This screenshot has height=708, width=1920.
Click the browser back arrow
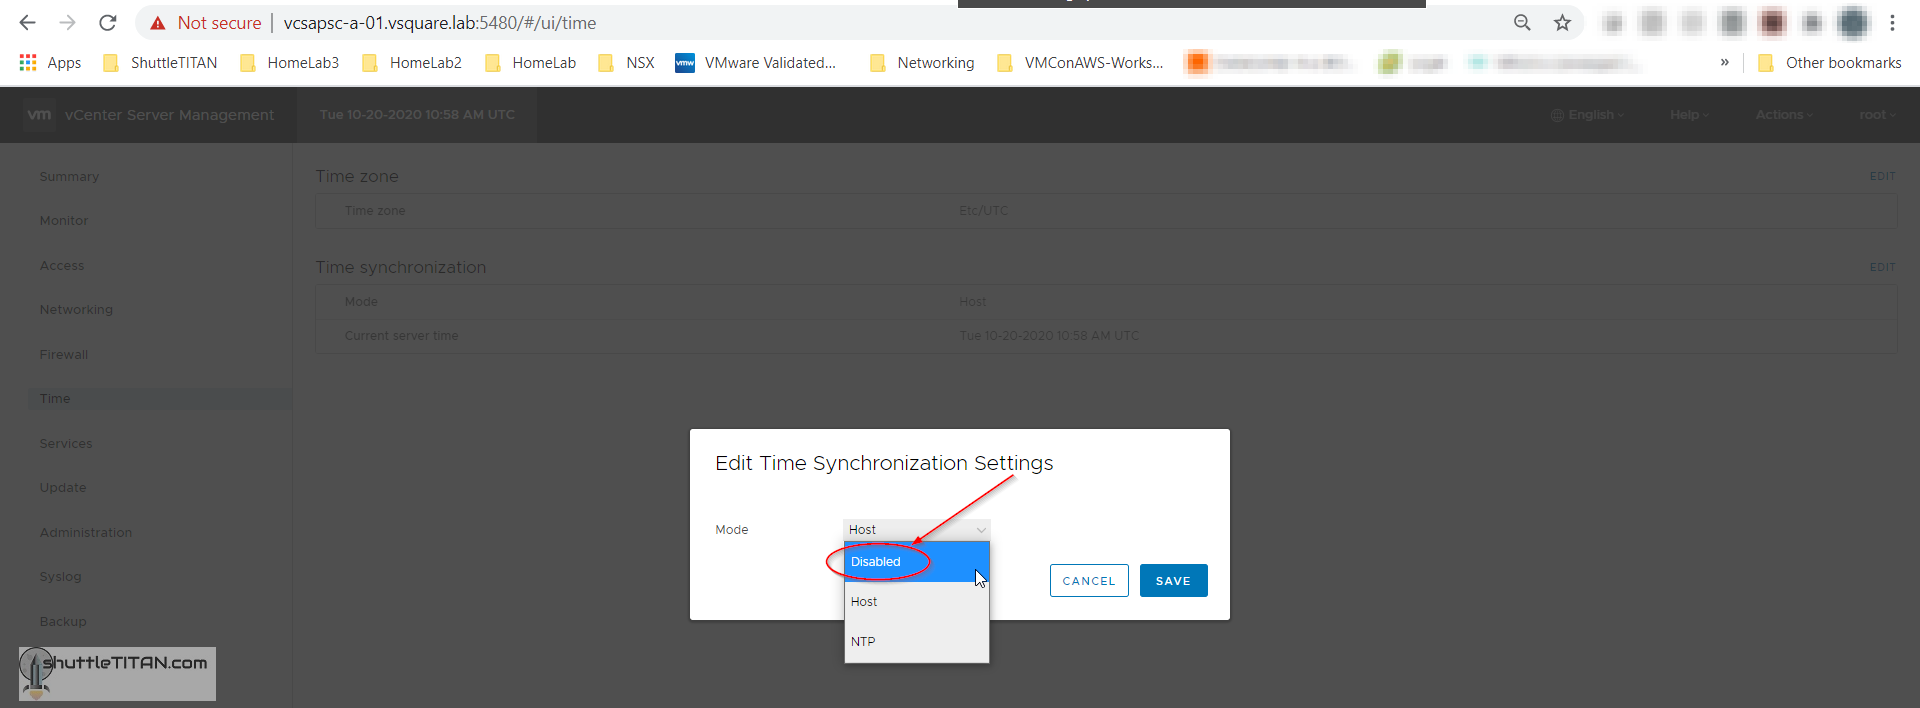tap(27, 22)
